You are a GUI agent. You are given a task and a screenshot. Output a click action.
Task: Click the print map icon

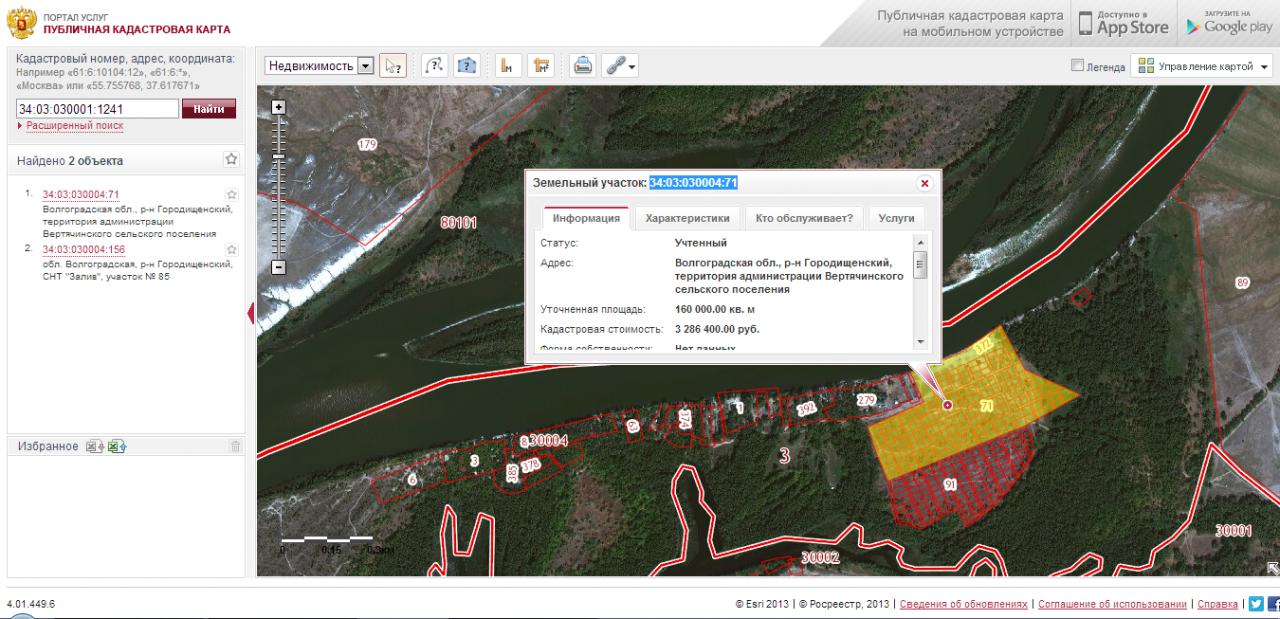[582, 66]
